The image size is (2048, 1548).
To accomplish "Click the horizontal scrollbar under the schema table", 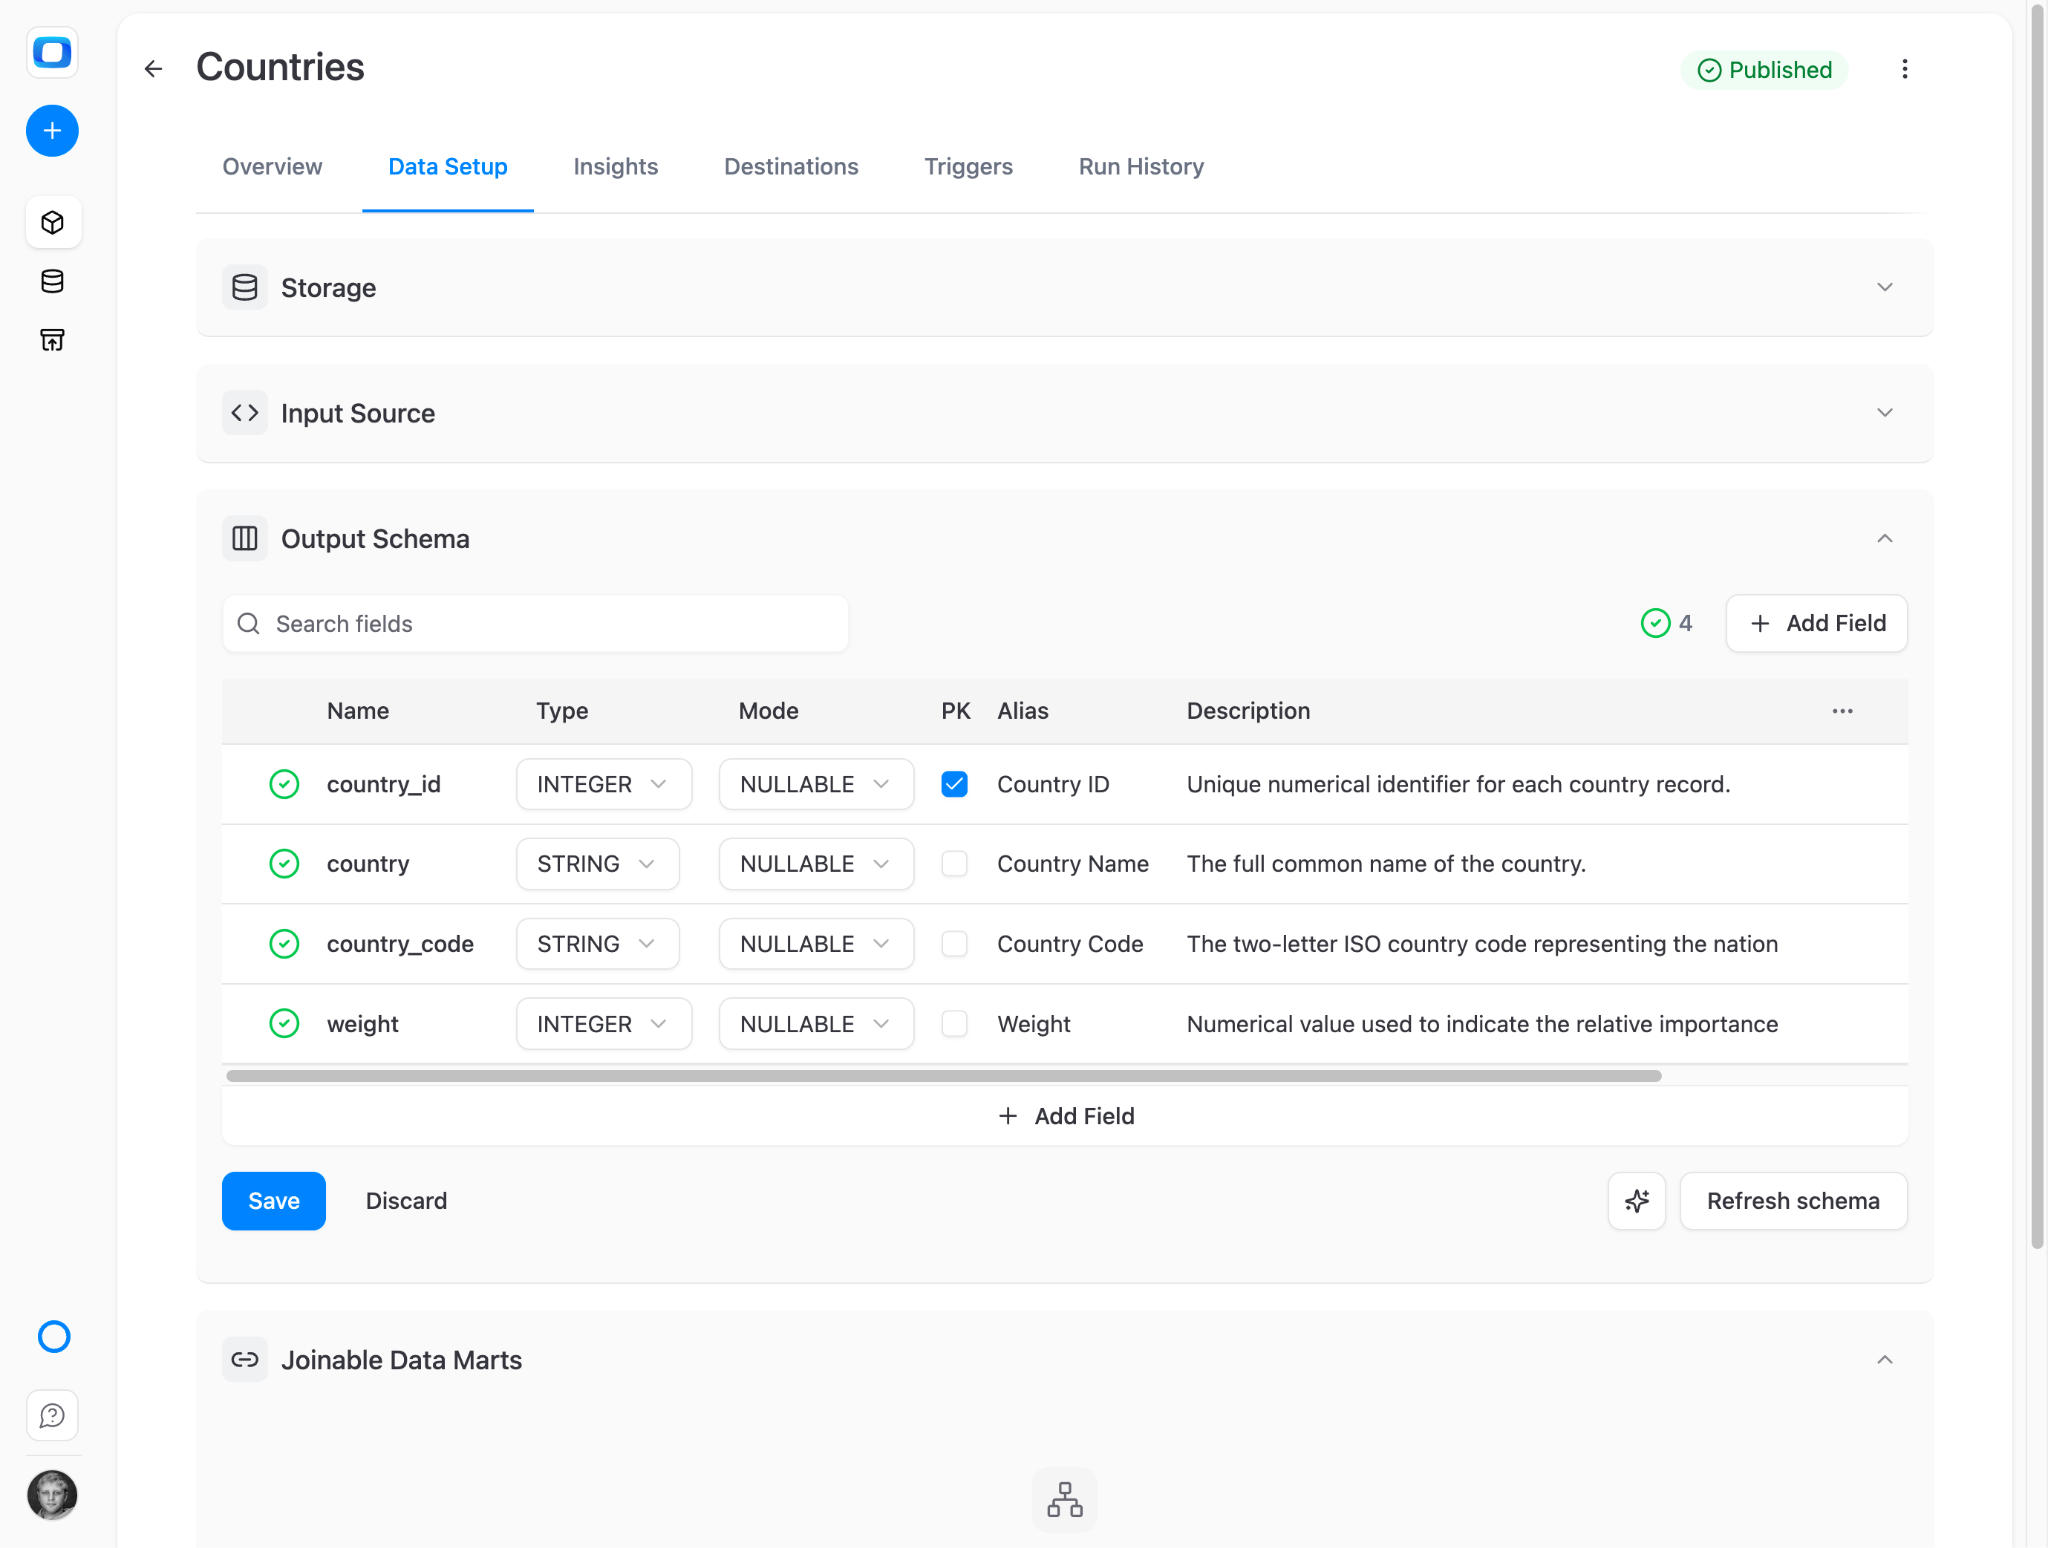I will click(943, 1076).
